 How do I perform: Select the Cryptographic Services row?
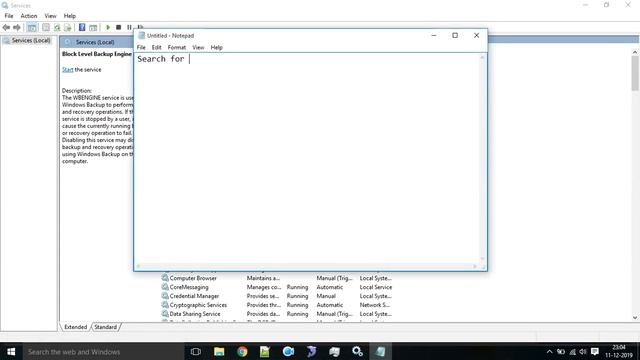(277, 305)
